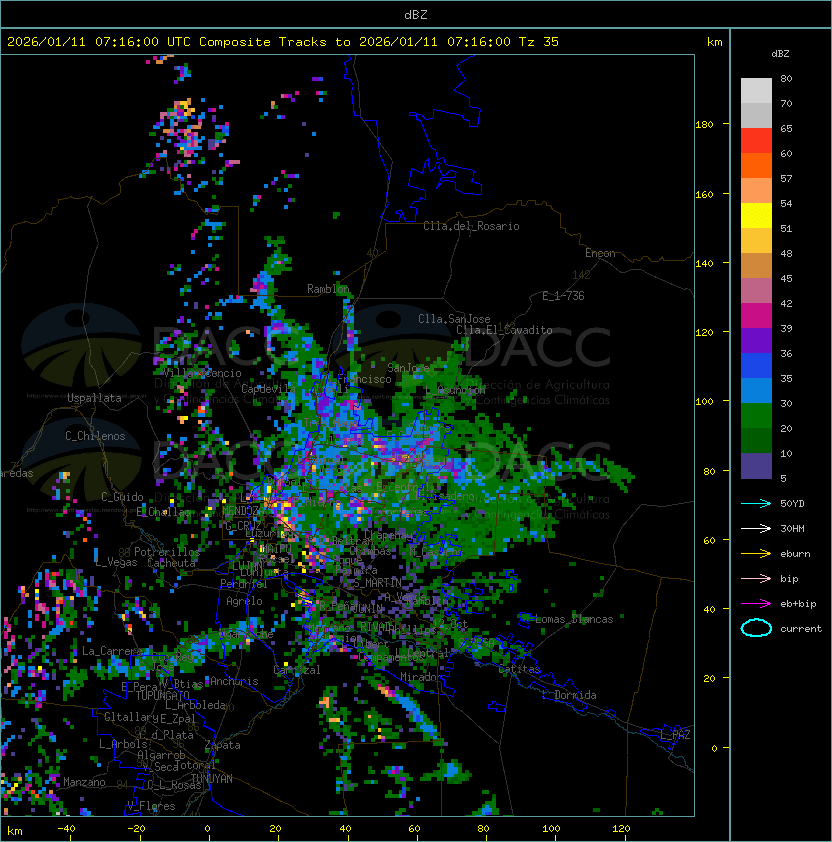832x842 pixels.
Task: Click the 'eburn' legend label
Action: click(795, 554)
